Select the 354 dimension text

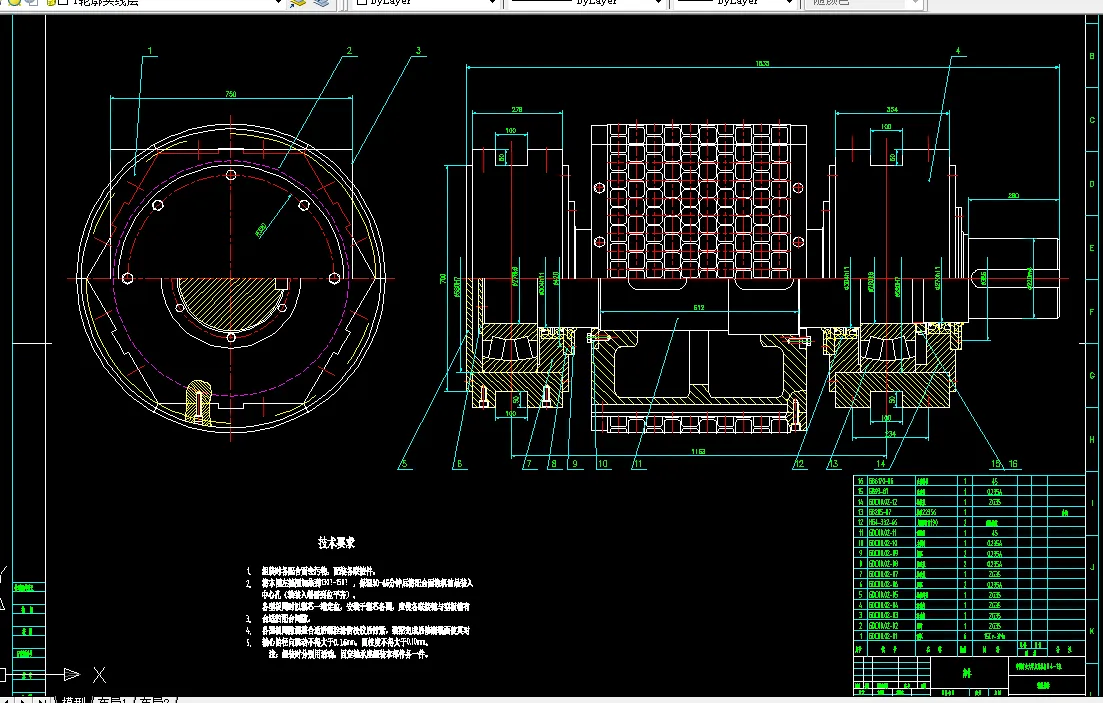[x=892, y=109]
